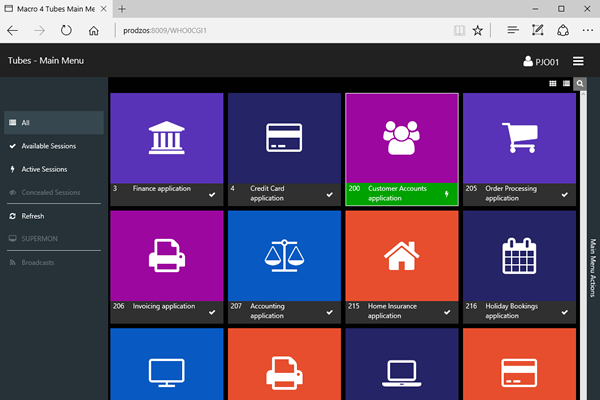Reload the page with browser refresh

66,30
